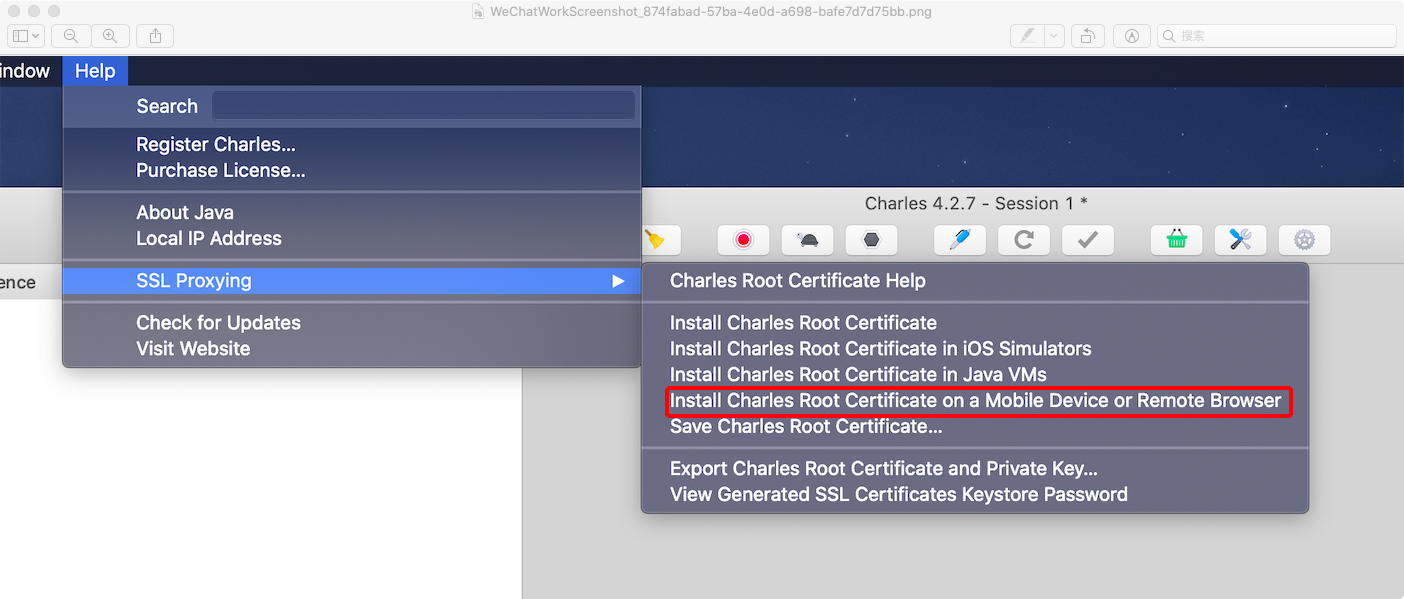This screenshot has height=599, width=1404.
Task: Open the green basket purchase icon
Action: click(1177, 240)
